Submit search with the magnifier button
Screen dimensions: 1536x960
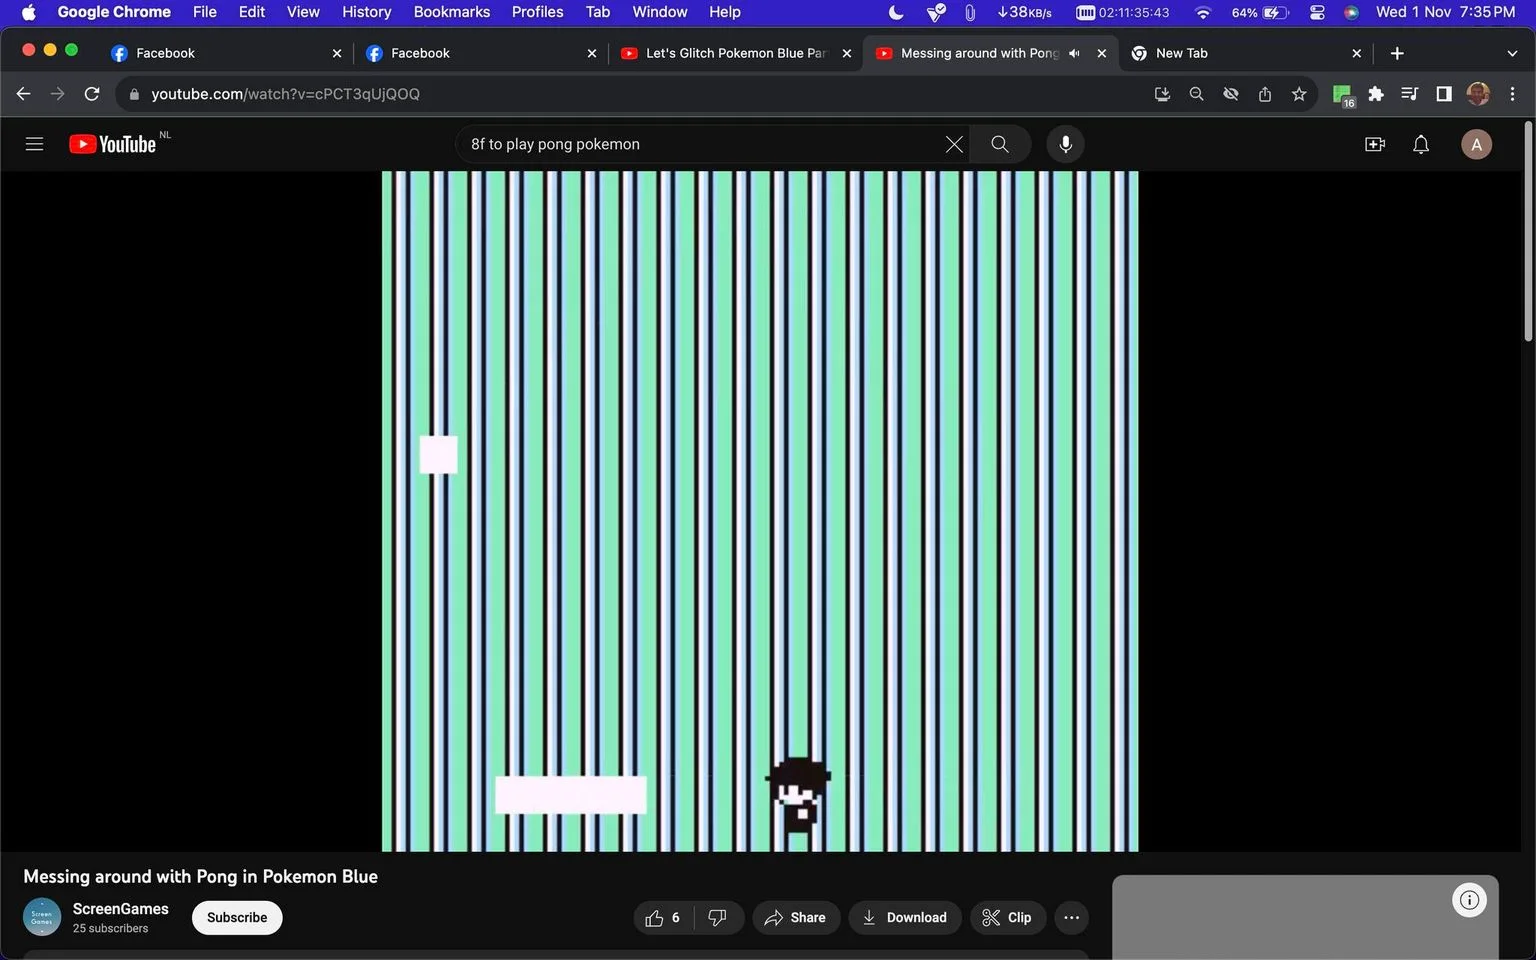[x=999, y=144]
